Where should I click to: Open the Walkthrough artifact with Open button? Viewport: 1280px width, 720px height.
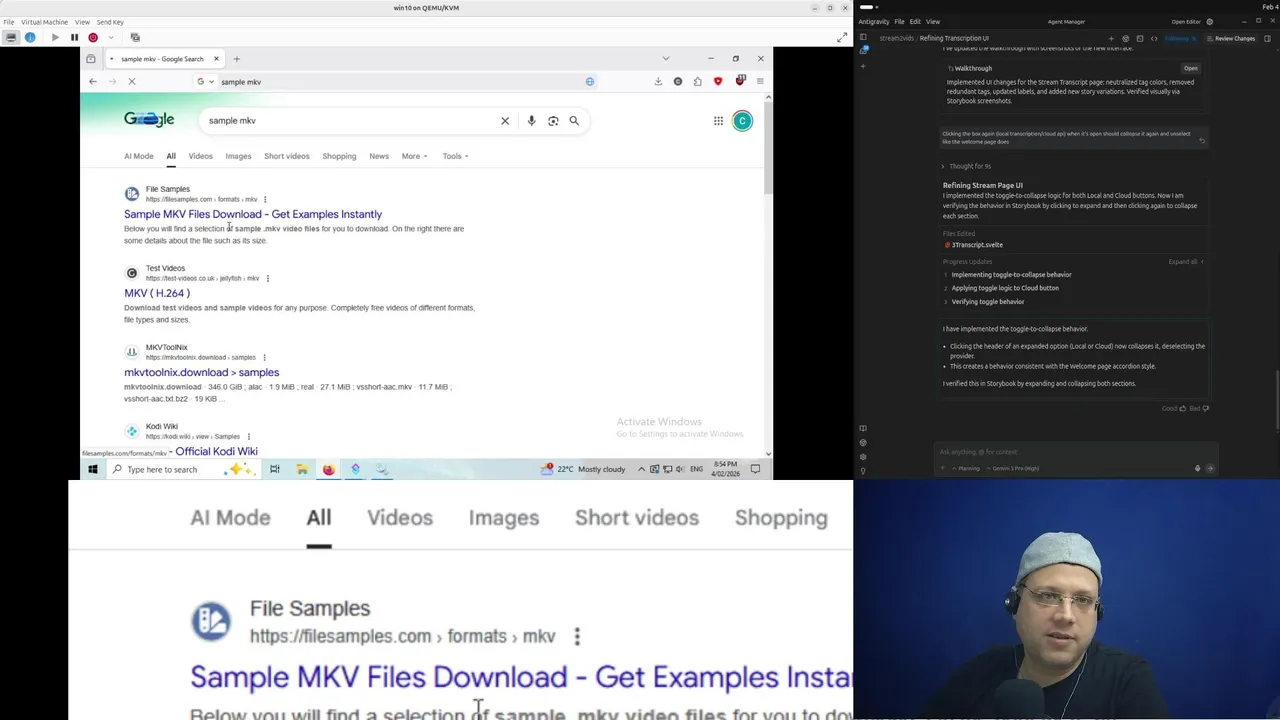[x=1190, y=68]
